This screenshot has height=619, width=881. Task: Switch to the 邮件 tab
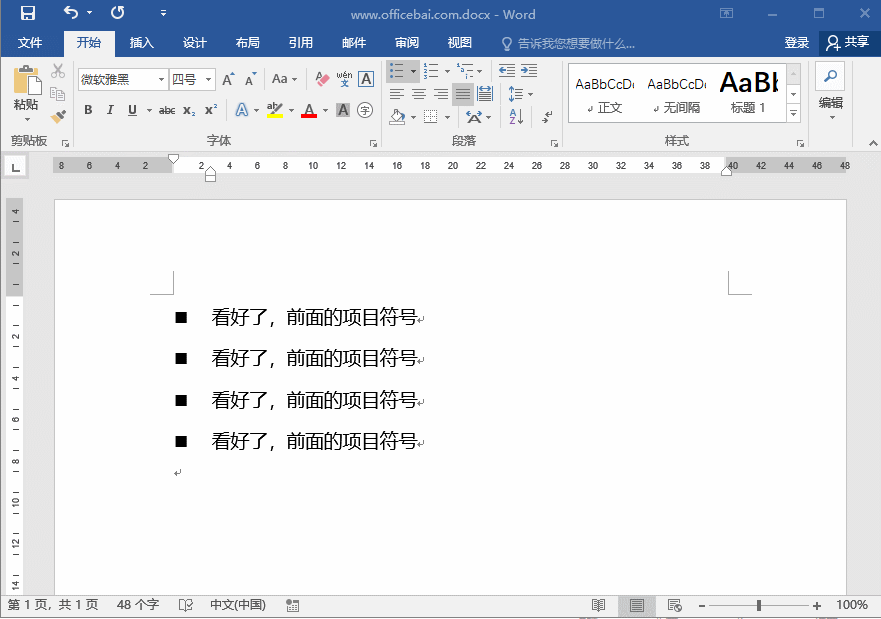353,43
